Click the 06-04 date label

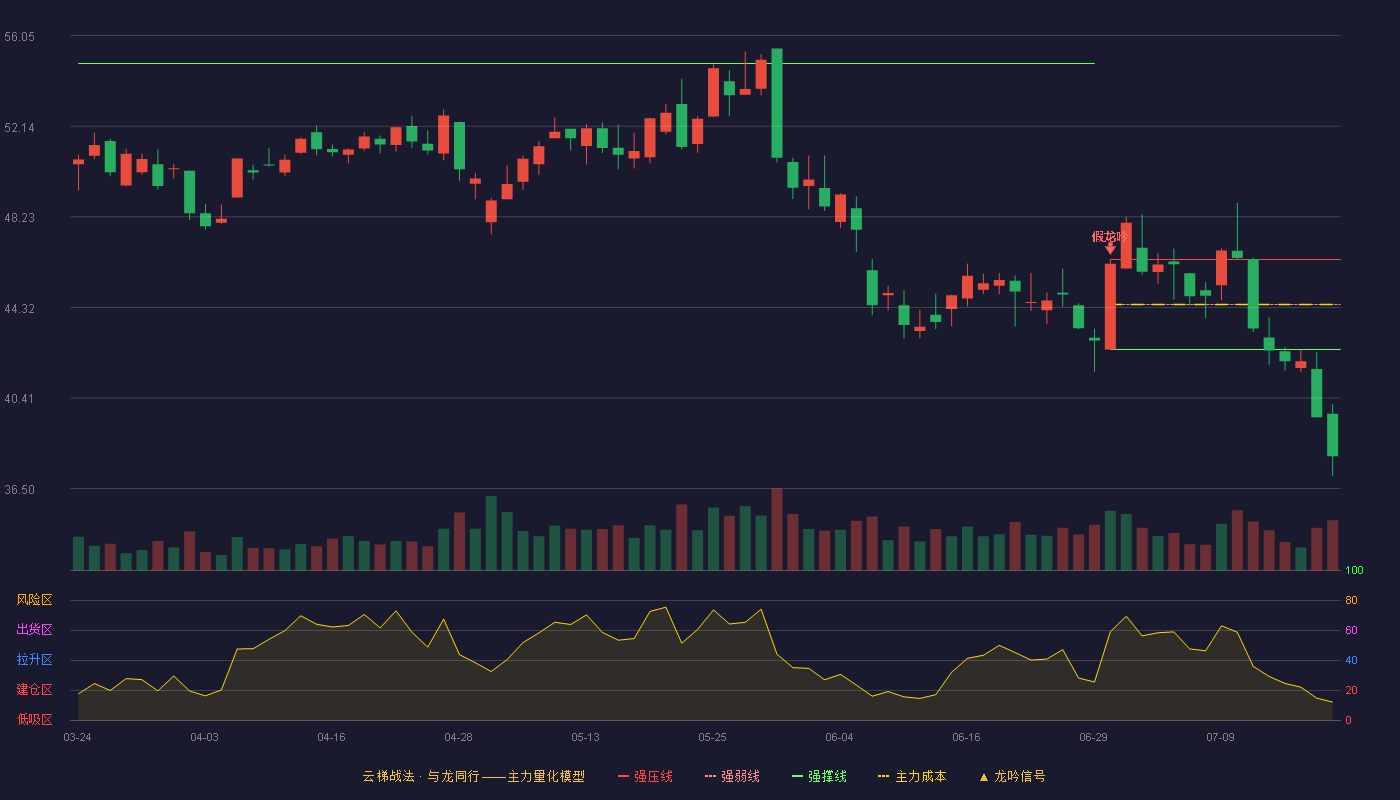coord(839,737)
